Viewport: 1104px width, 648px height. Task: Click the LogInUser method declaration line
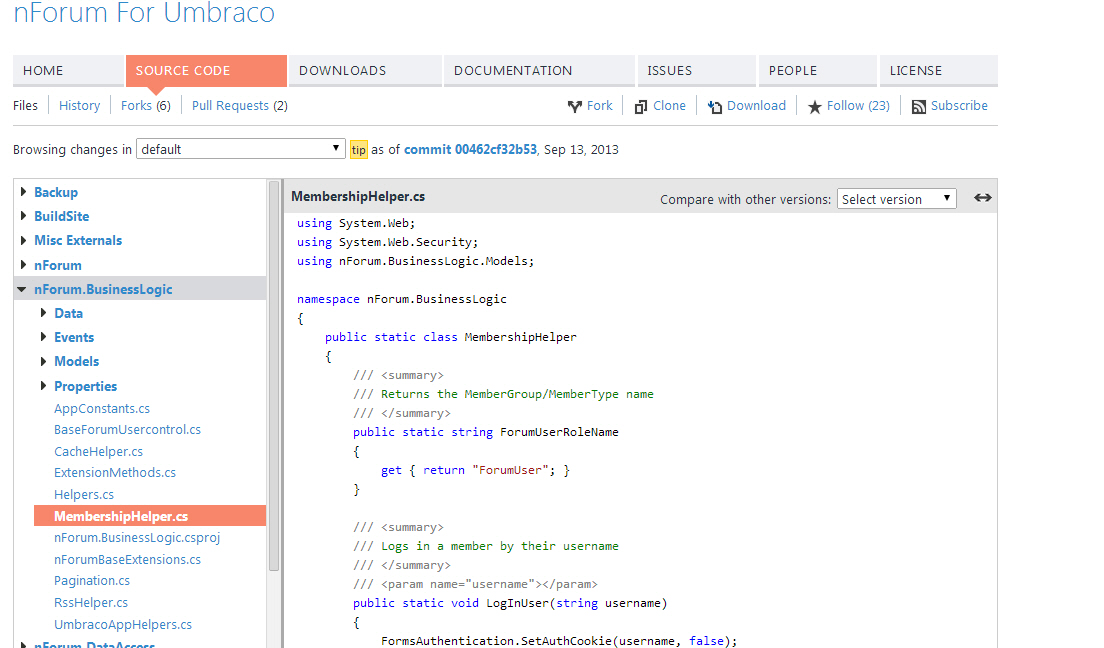(510, 603)
